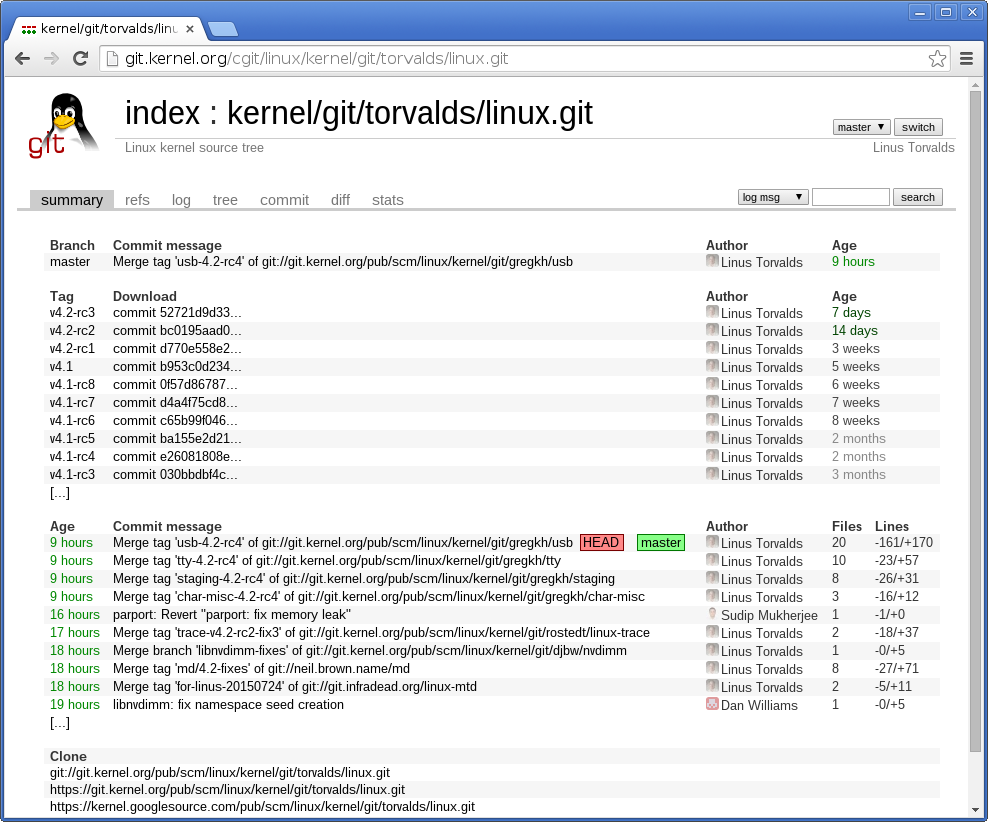Click the browser back navigation arrow
988x822 pixels.
22,59
